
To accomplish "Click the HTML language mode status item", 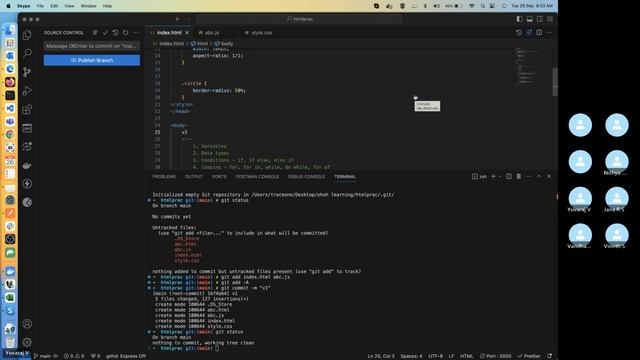I will point(467,356).
